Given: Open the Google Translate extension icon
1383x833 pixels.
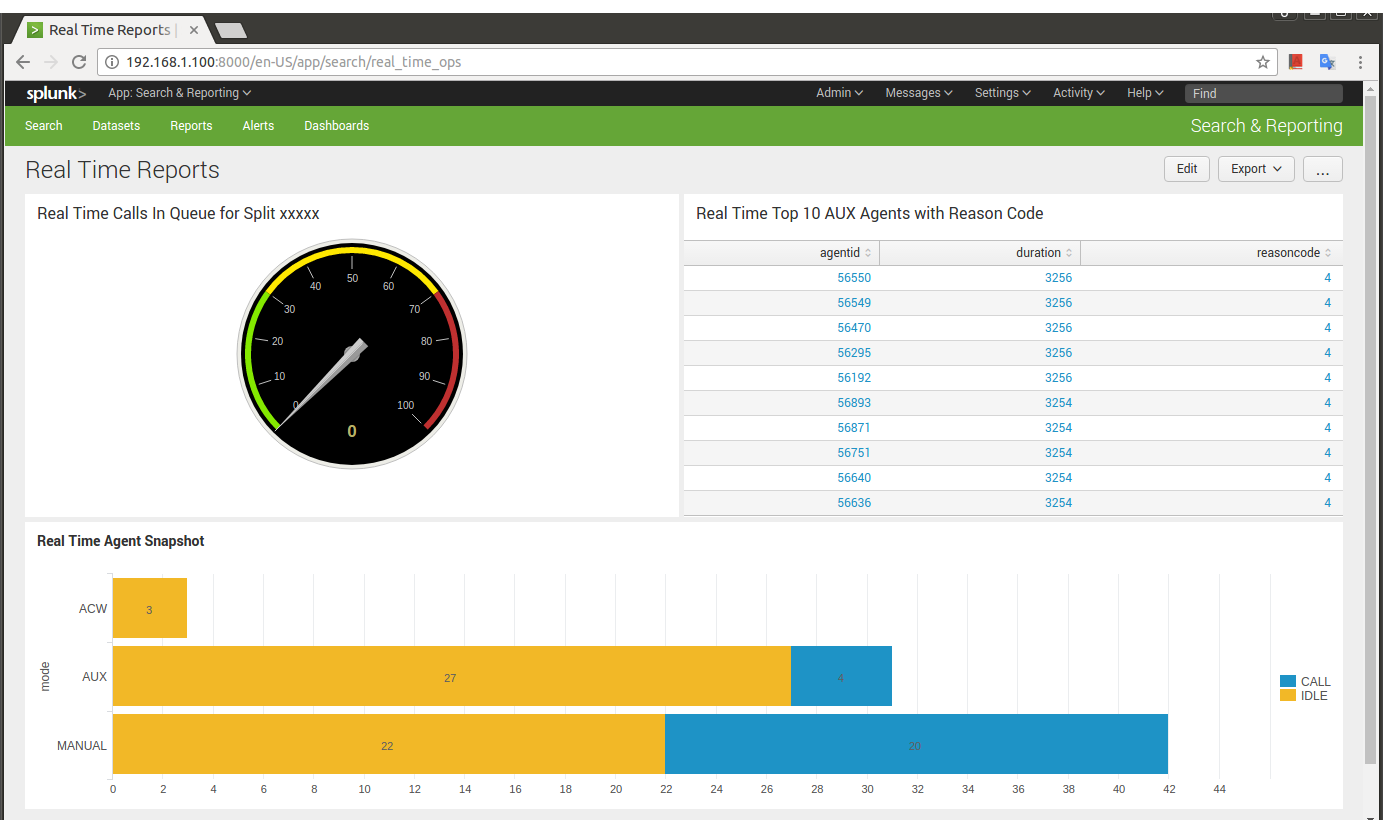Looking at the screenshot, I should [1327, 62].
